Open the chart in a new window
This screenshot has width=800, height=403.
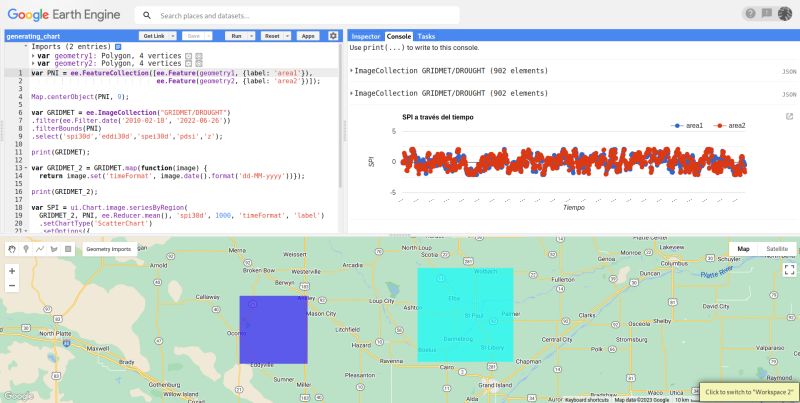pyautogui.click(x=789, y=117)
